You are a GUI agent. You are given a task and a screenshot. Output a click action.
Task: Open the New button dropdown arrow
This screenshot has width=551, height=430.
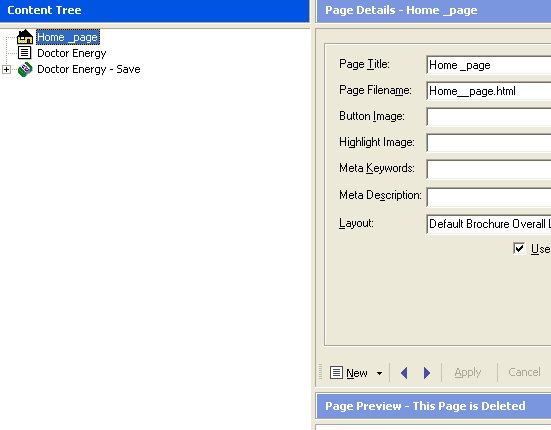(380, 373)
